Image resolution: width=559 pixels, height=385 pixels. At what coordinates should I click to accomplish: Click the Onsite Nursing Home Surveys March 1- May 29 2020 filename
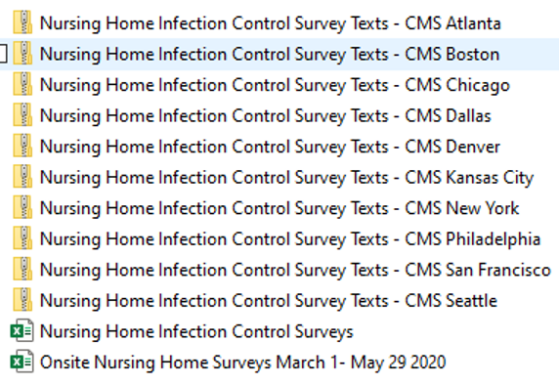(243, 362)
